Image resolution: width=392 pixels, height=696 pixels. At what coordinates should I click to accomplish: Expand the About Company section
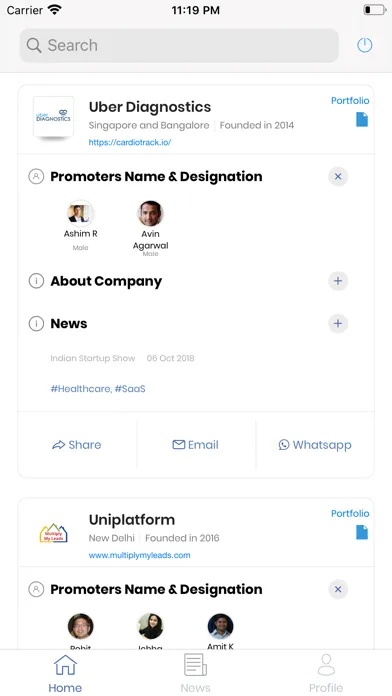(x=338, y=281)
